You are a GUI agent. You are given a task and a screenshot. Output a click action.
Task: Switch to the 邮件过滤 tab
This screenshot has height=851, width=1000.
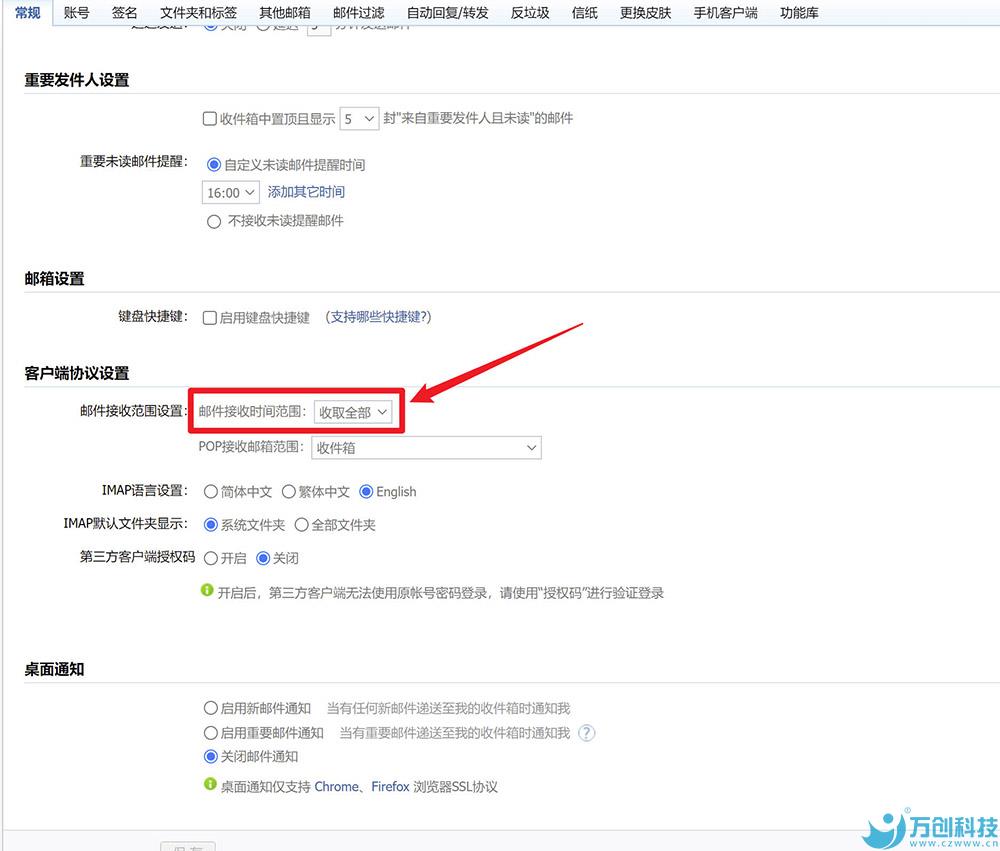(x=358, y=13)
